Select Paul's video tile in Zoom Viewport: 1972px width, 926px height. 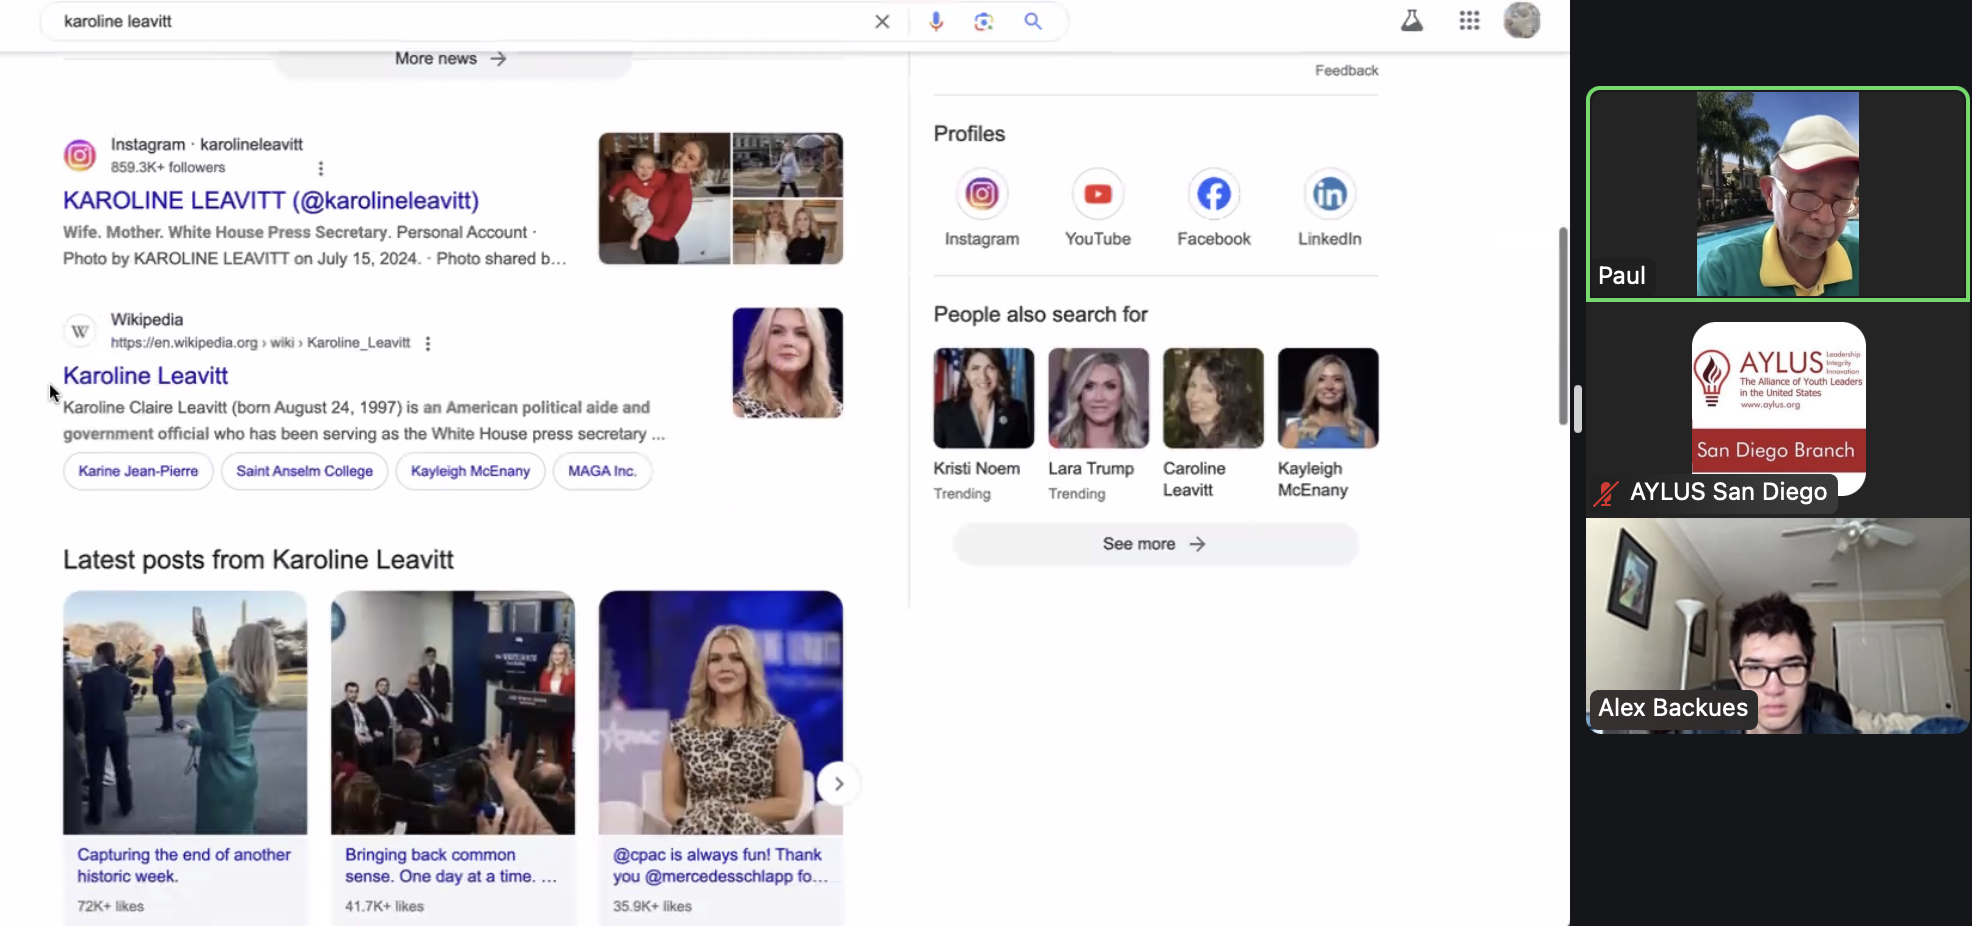coord(1777,194)
